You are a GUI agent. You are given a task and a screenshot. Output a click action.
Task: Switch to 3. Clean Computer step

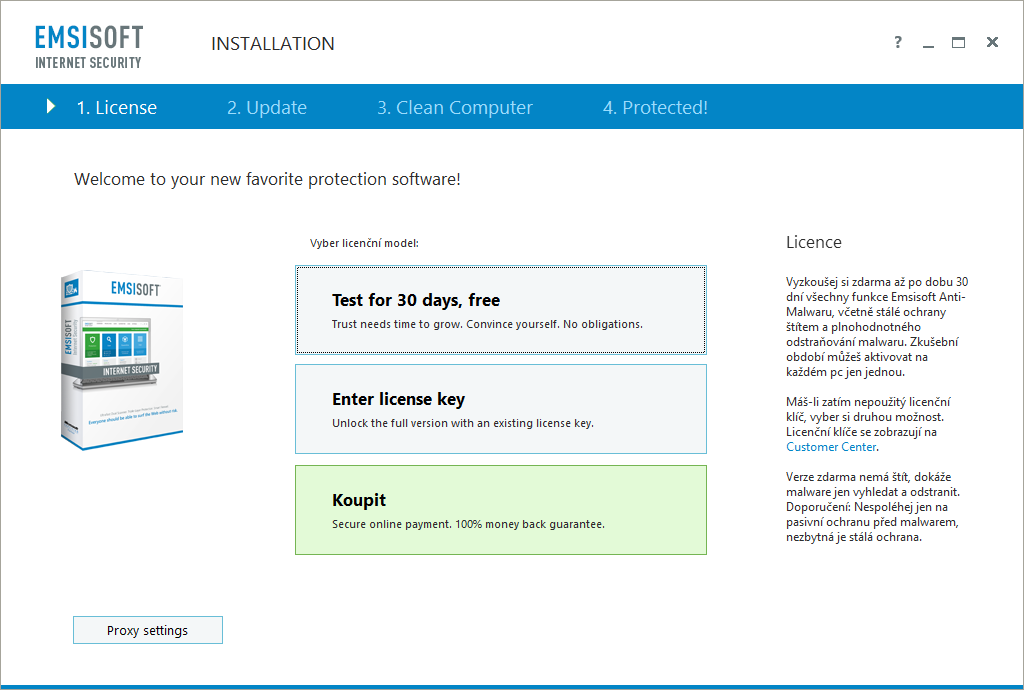[454, 108]
